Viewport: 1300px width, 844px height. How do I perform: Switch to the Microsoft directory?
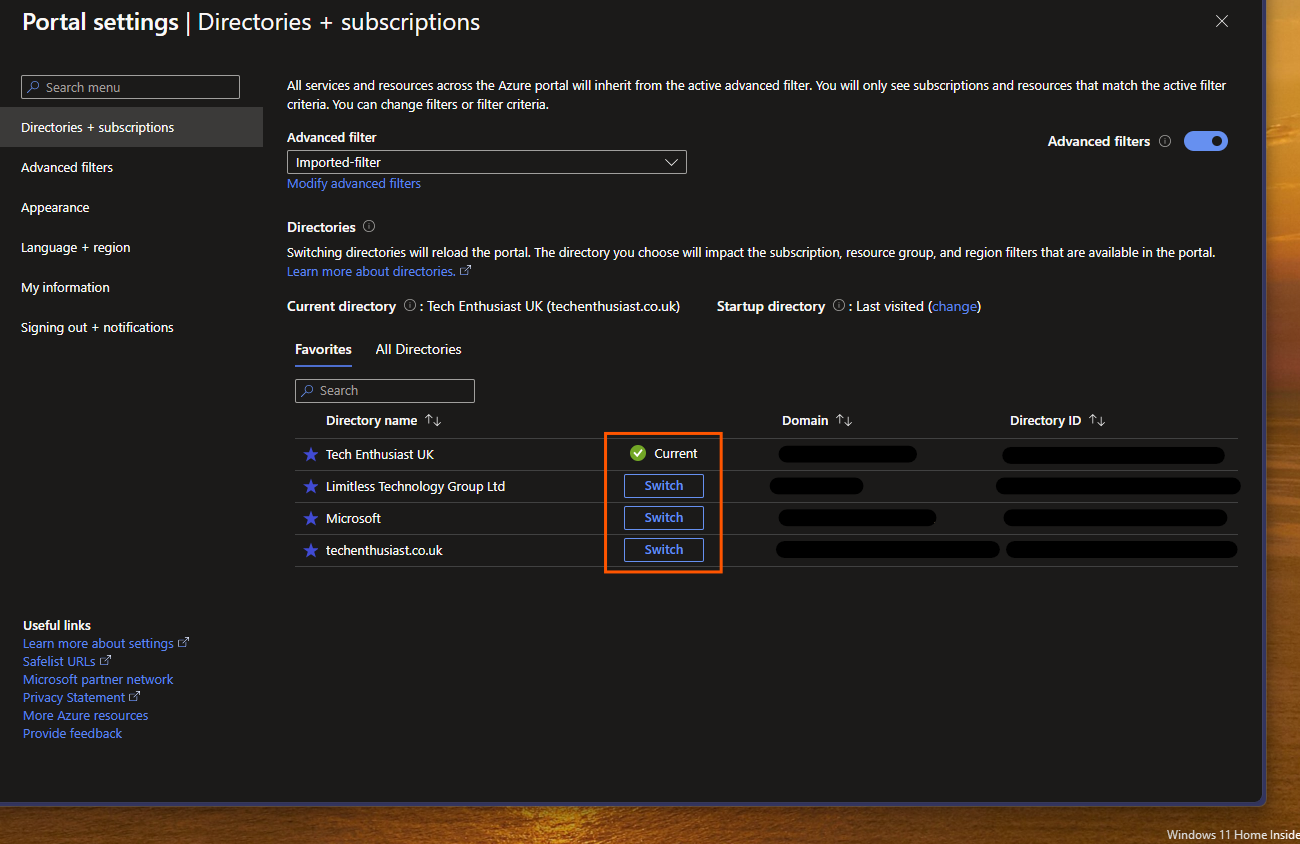pos(664,518)
